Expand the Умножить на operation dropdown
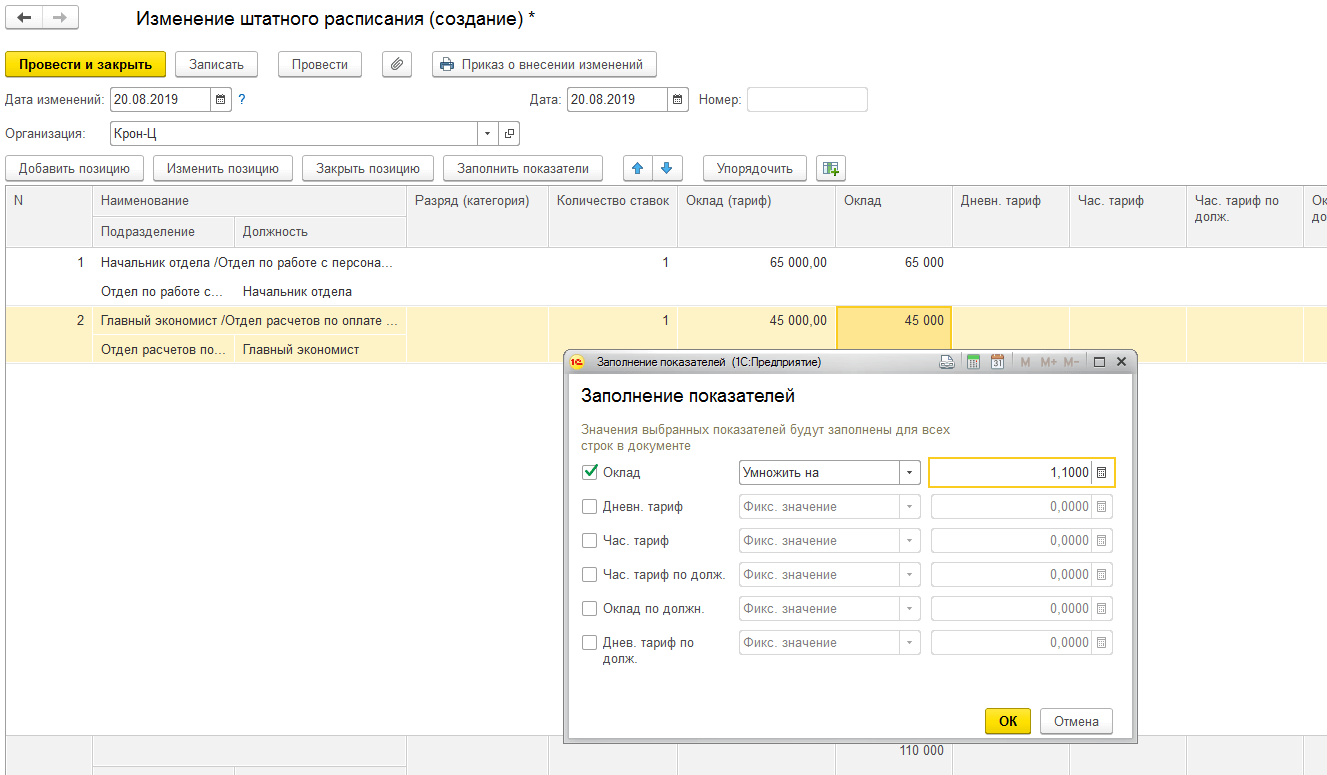The width and height of the screenshot is (1327, 775). click(909, 472)
